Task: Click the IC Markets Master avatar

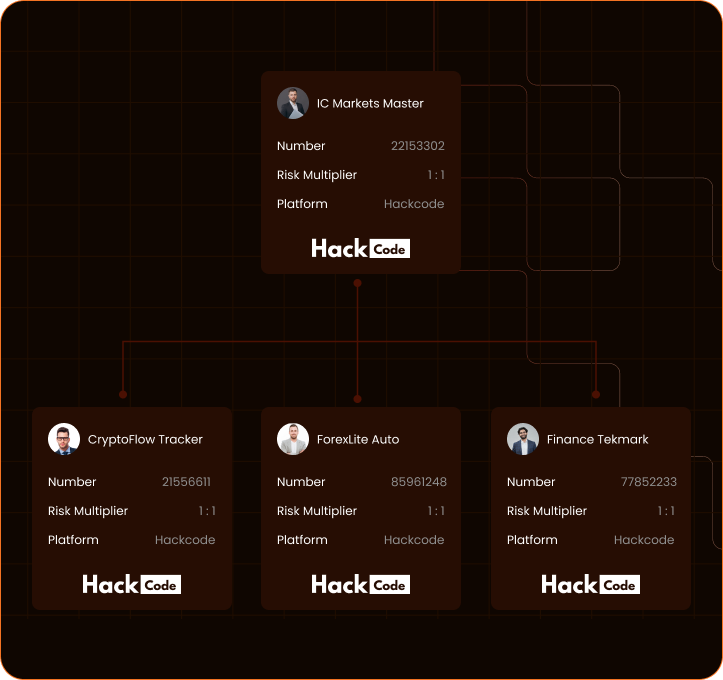Action: tap(293, 103)
